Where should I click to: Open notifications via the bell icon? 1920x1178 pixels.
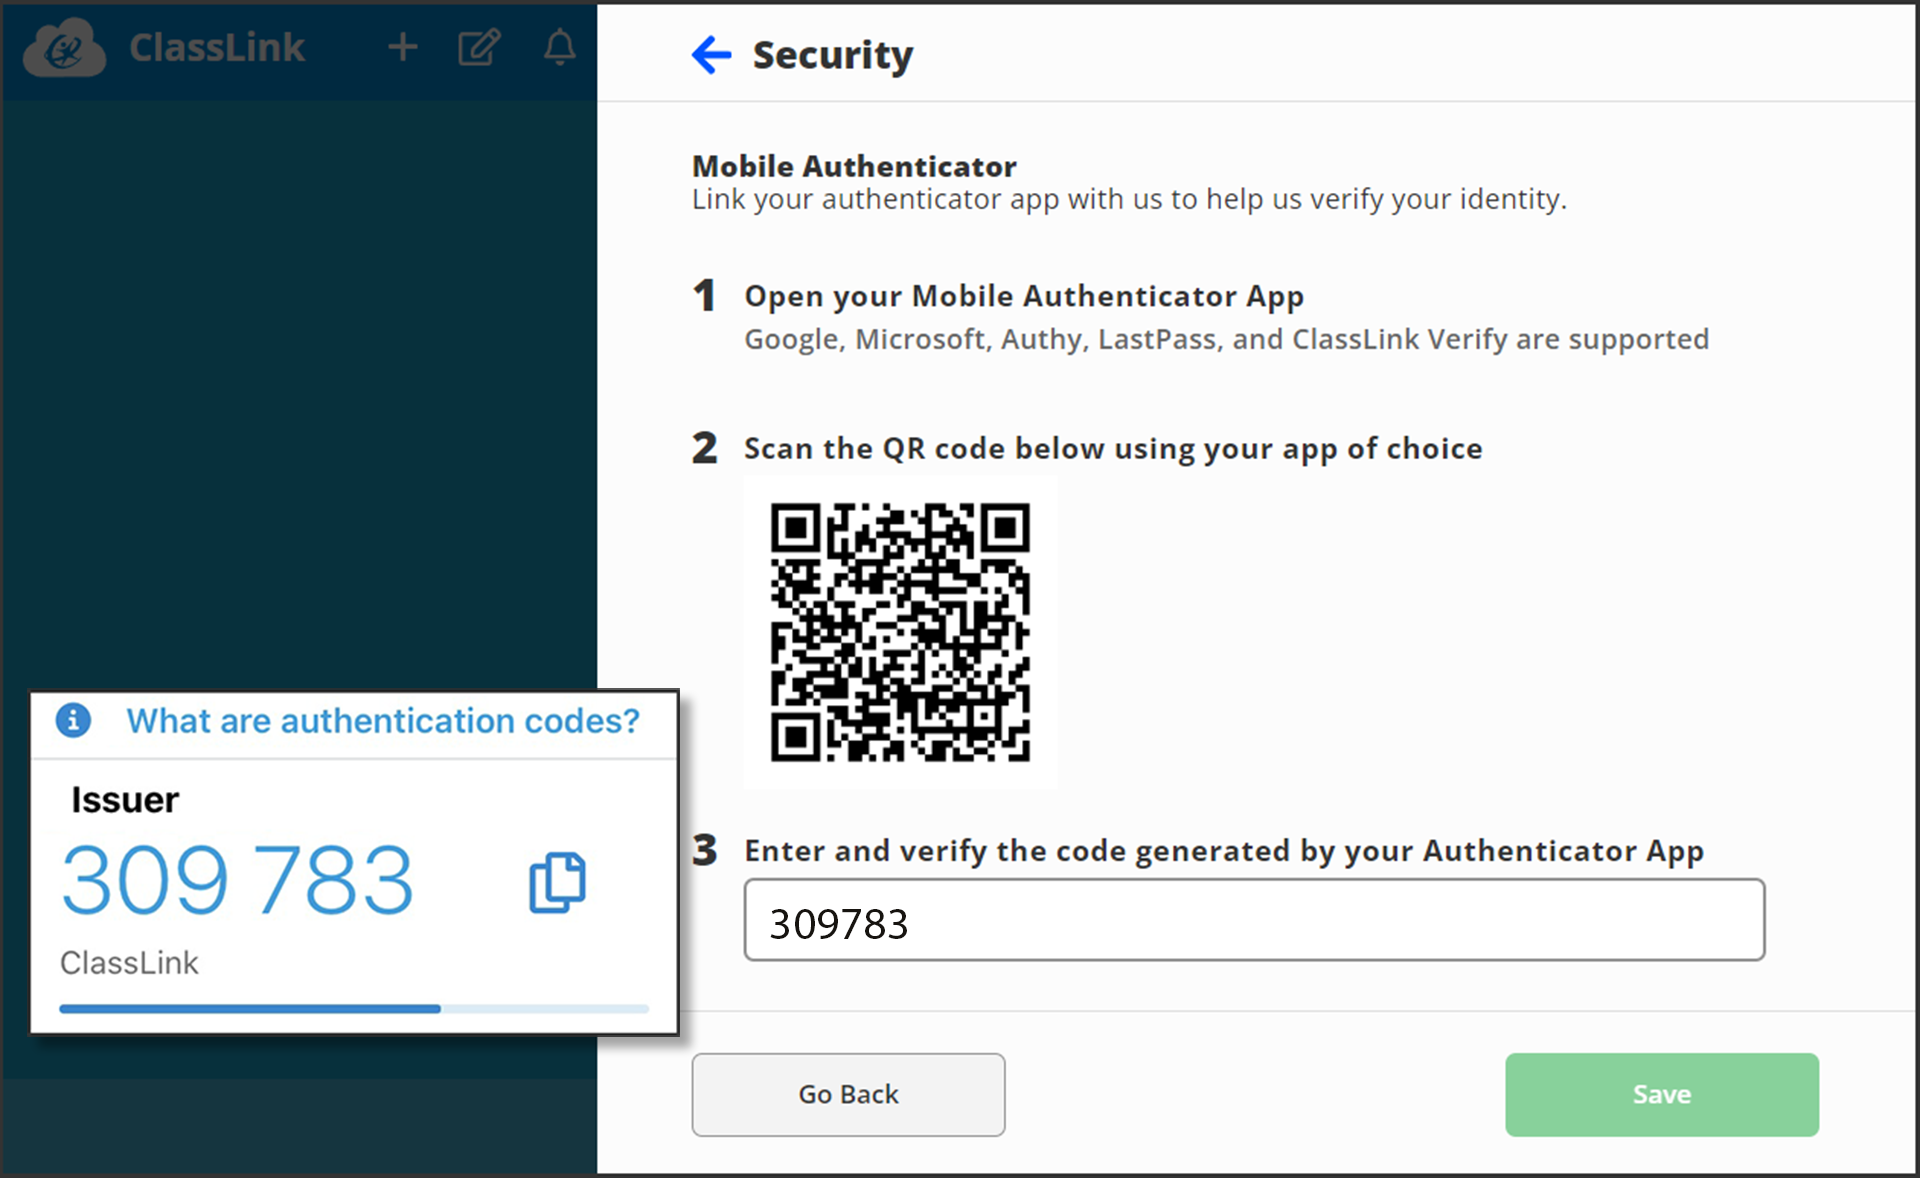click(559, 47)
